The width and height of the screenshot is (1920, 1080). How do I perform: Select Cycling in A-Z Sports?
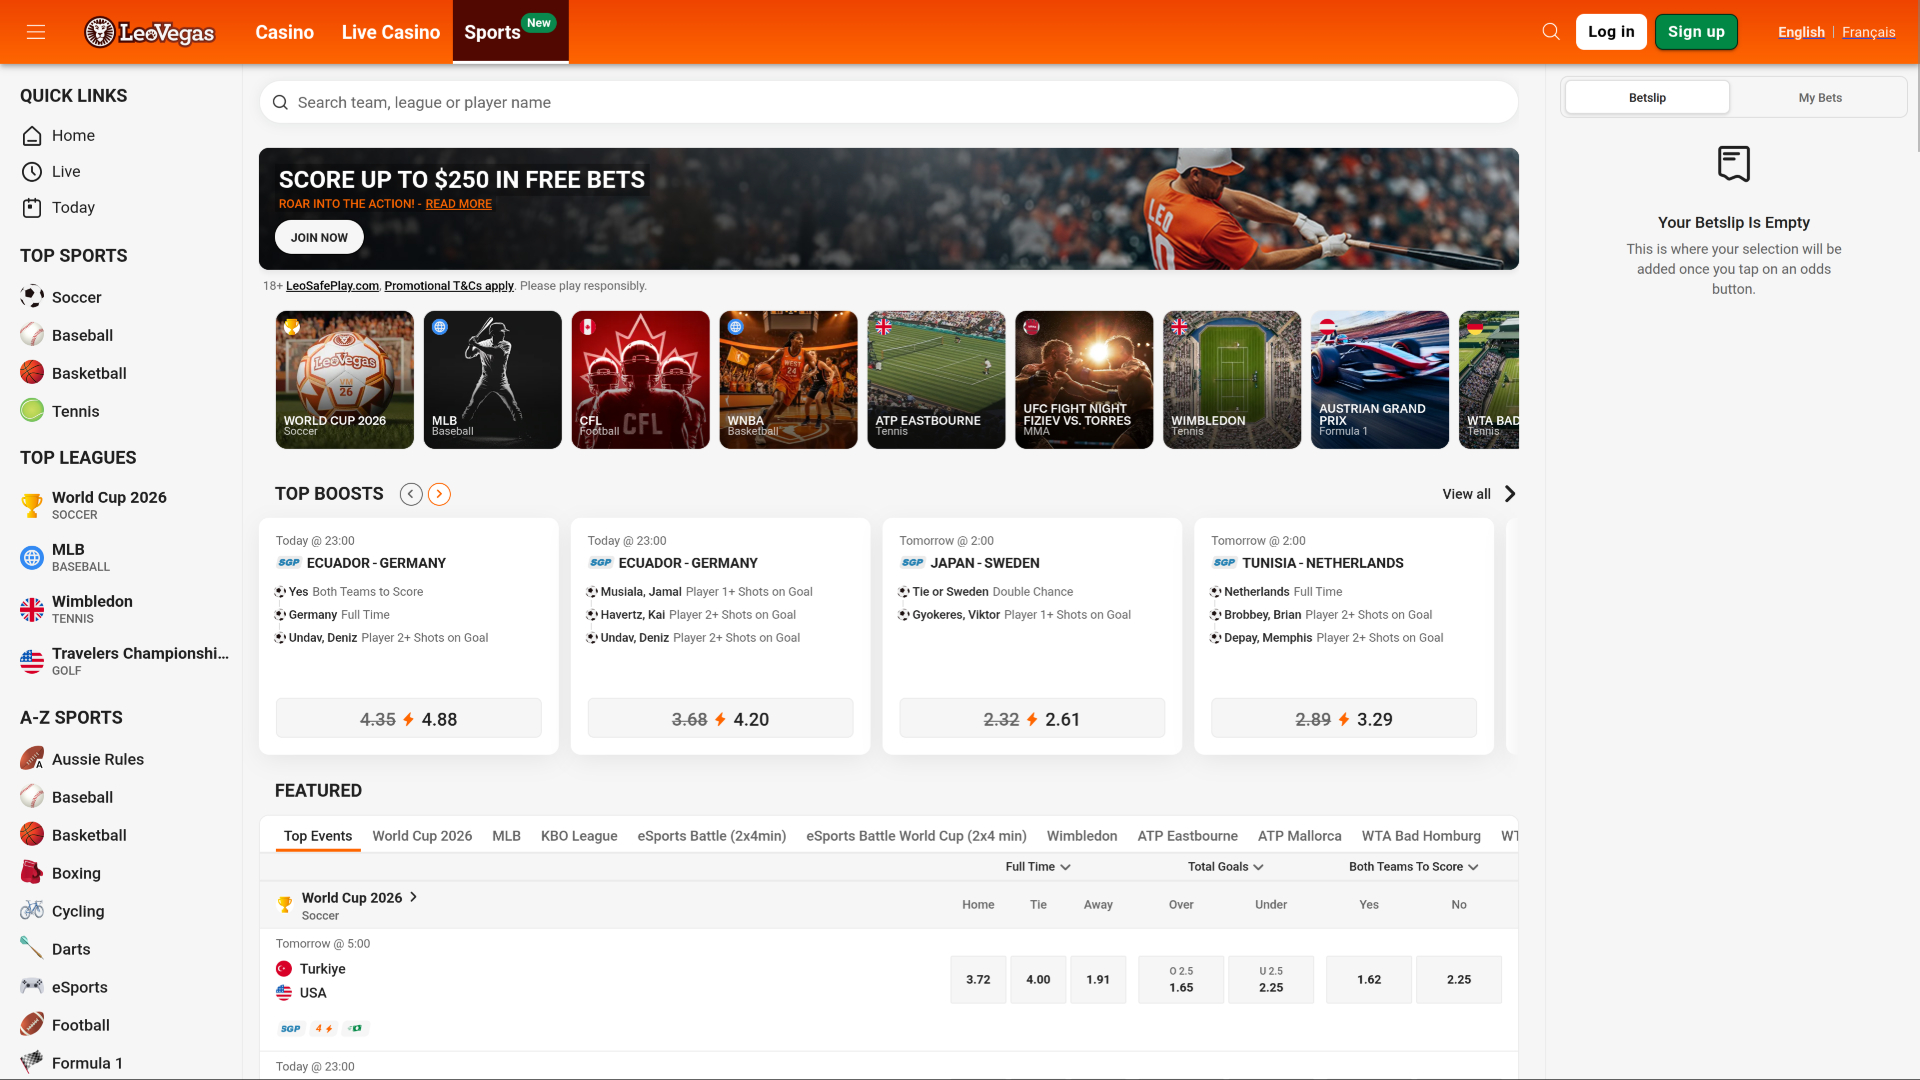coord(63,911)
